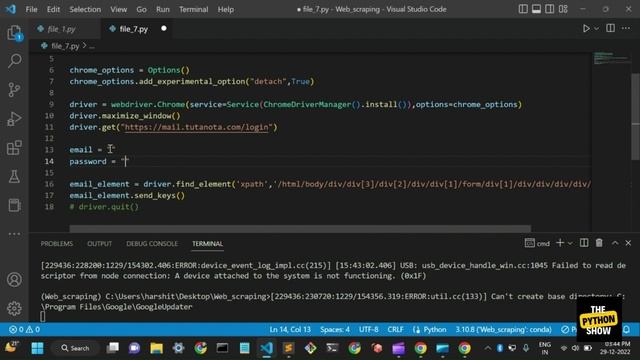Open Sublime Text from the taskbar

point(289,348)
